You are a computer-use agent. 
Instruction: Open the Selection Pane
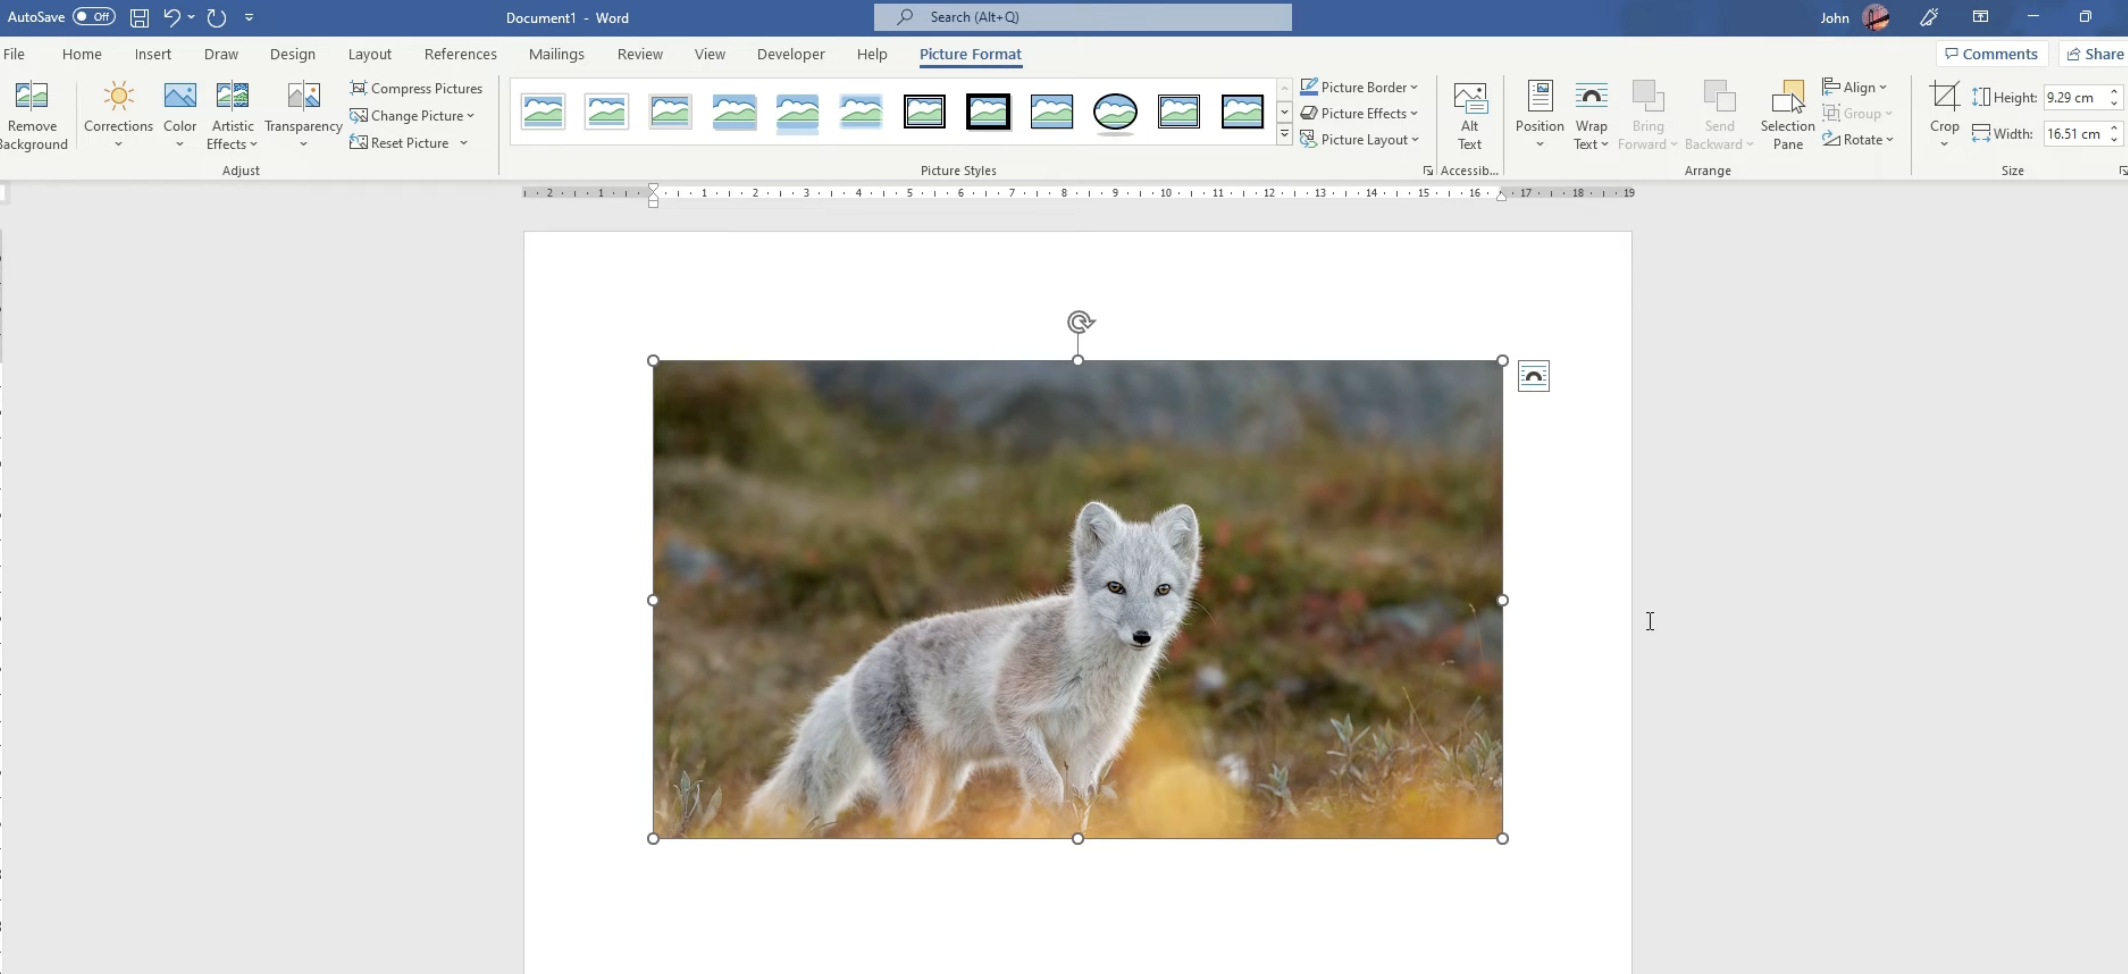[1787, 114]
